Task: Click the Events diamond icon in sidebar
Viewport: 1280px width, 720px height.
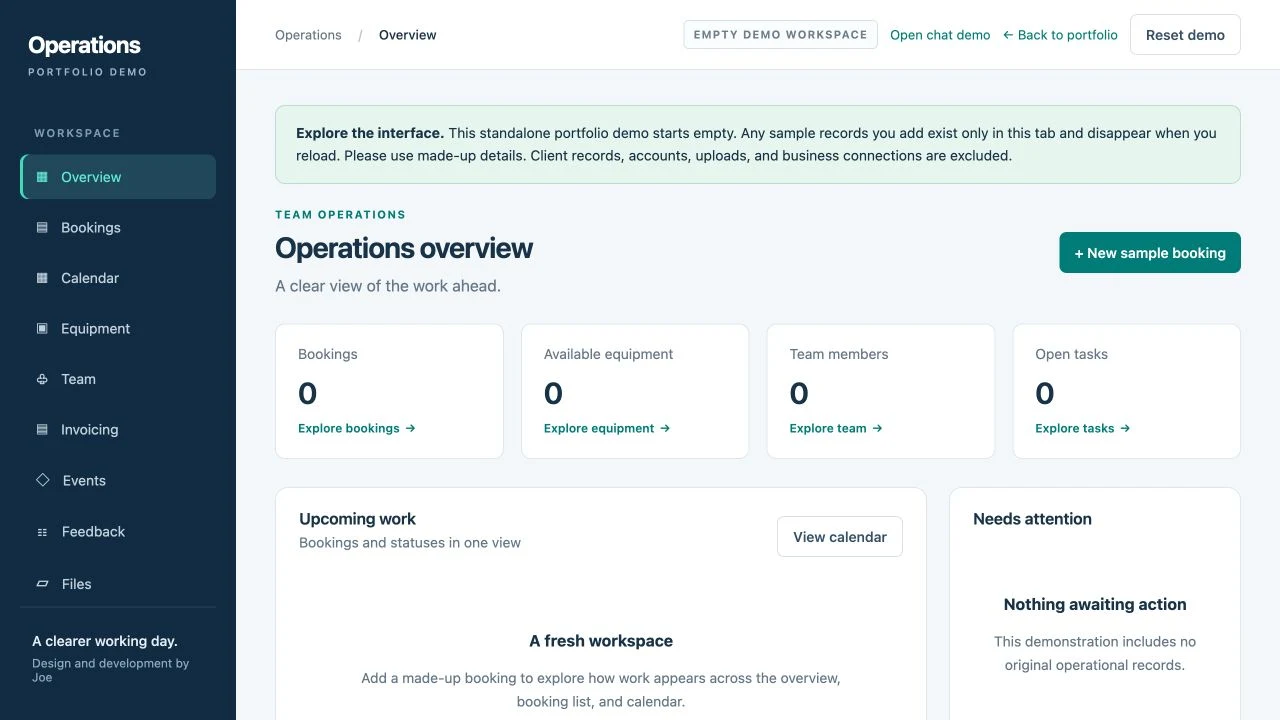Action: [43, 480]
